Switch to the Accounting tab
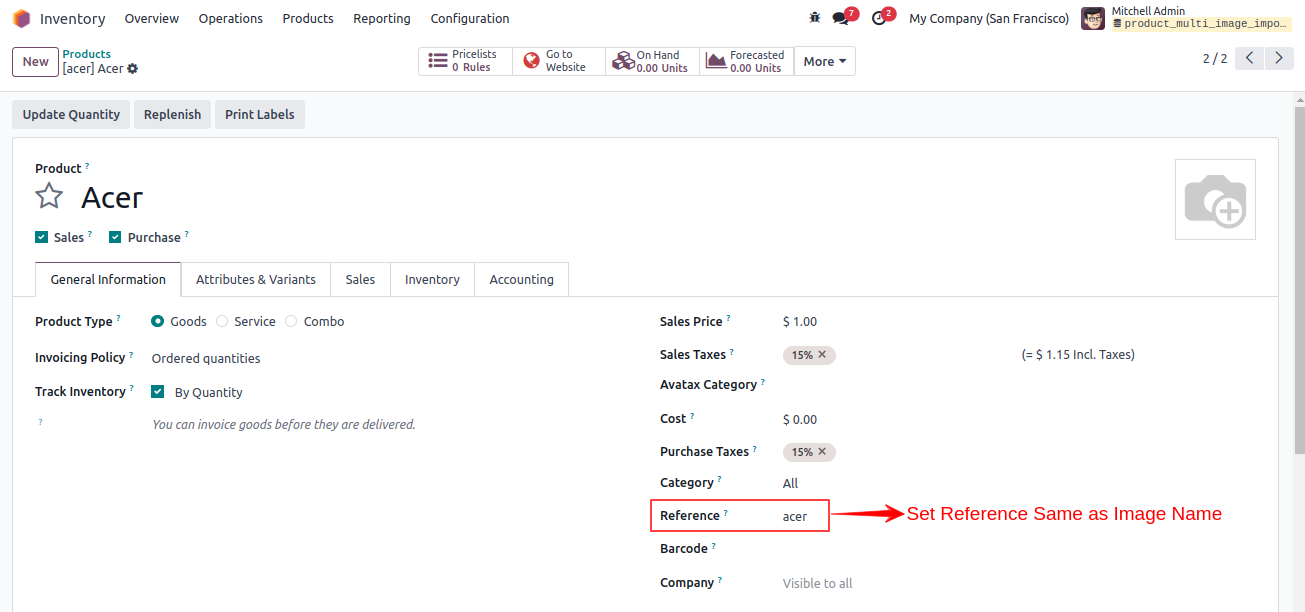The height and width of the screenshot is (612, 1305). tap(522, 280)
